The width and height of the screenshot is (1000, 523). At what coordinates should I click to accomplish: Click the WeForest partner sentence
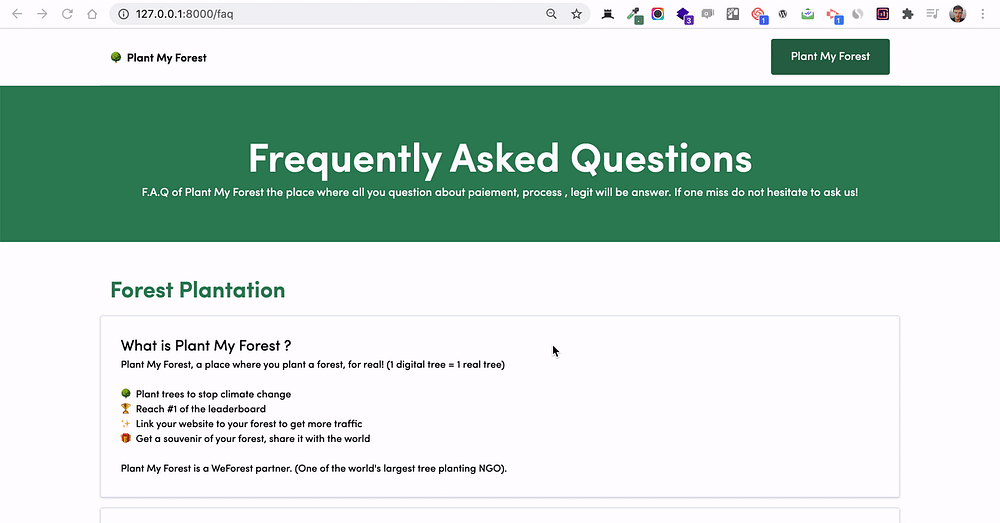coord(314,468)
